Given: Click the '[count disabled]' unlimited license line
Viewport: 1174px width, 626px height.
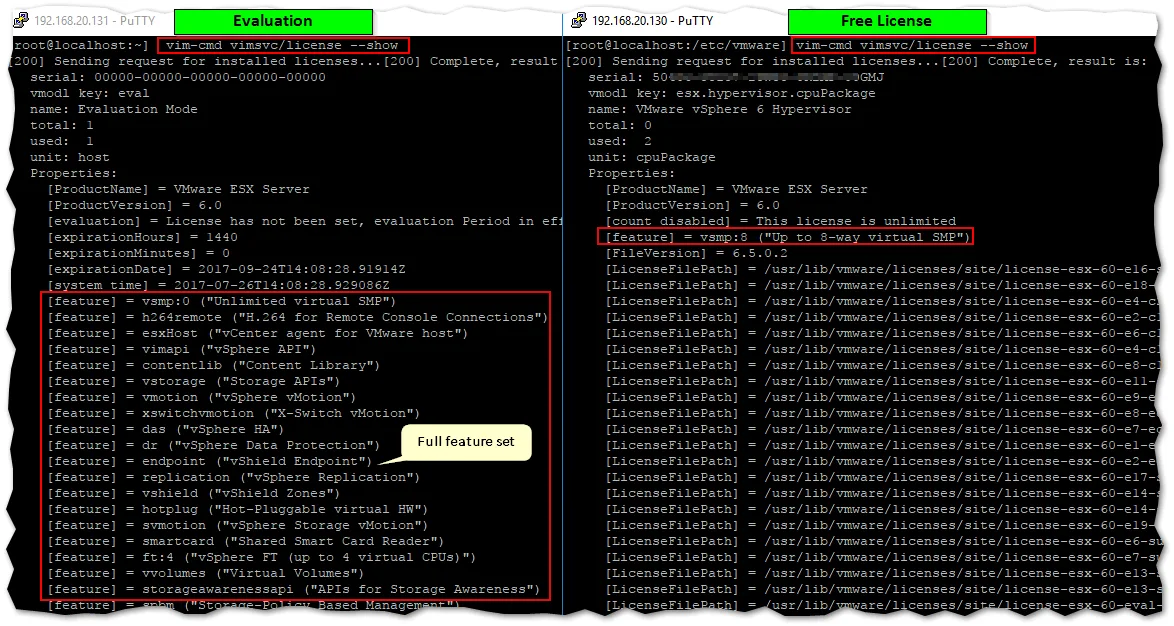Looking at the screenshot, I should [781, 222].
